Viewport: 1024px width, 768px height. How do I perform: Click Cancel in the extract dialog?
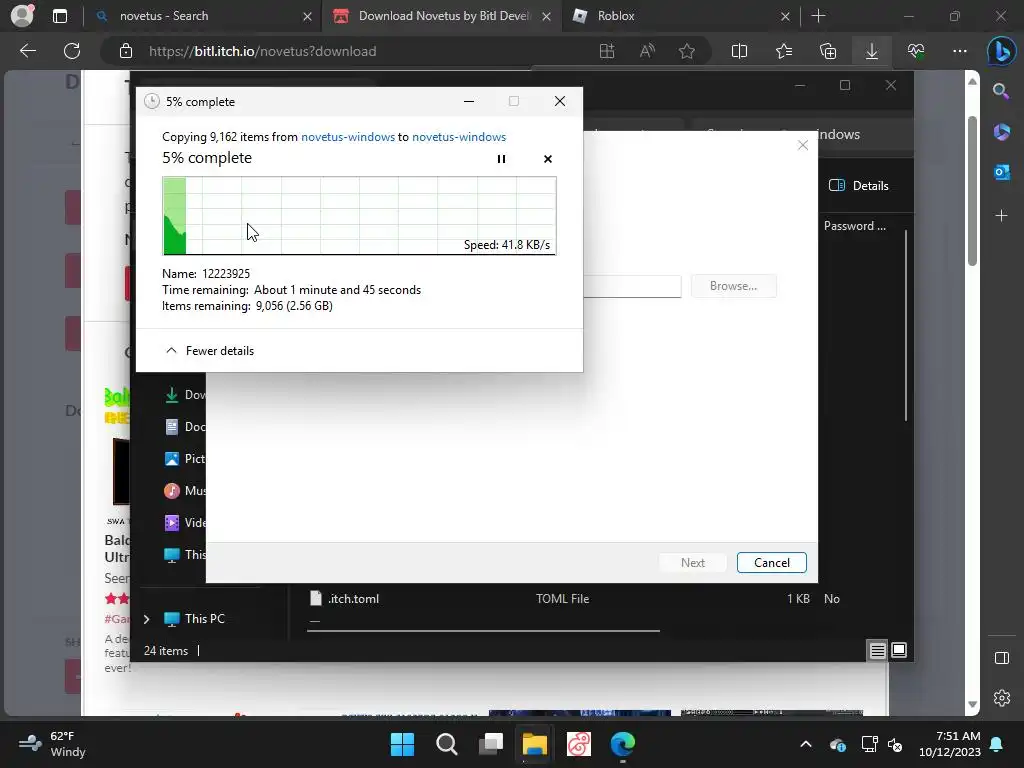pos(771,562)
